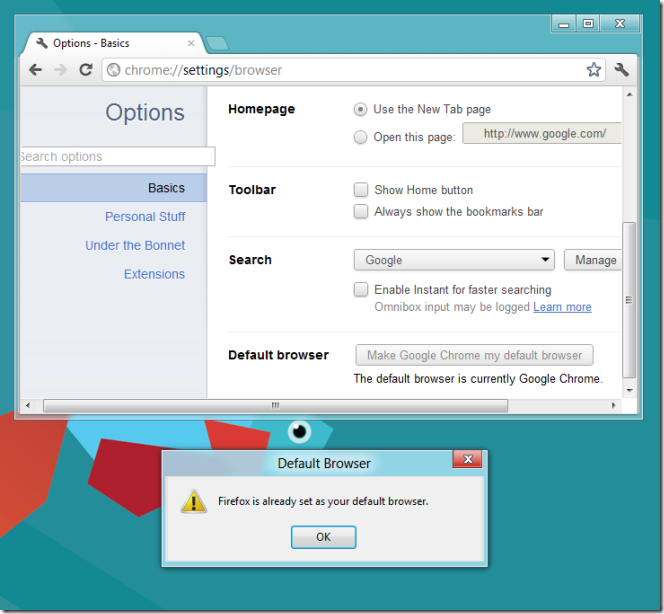Open the Personal Stuff settings section
This screenshot has width=664, height=614.
point(145,217)
